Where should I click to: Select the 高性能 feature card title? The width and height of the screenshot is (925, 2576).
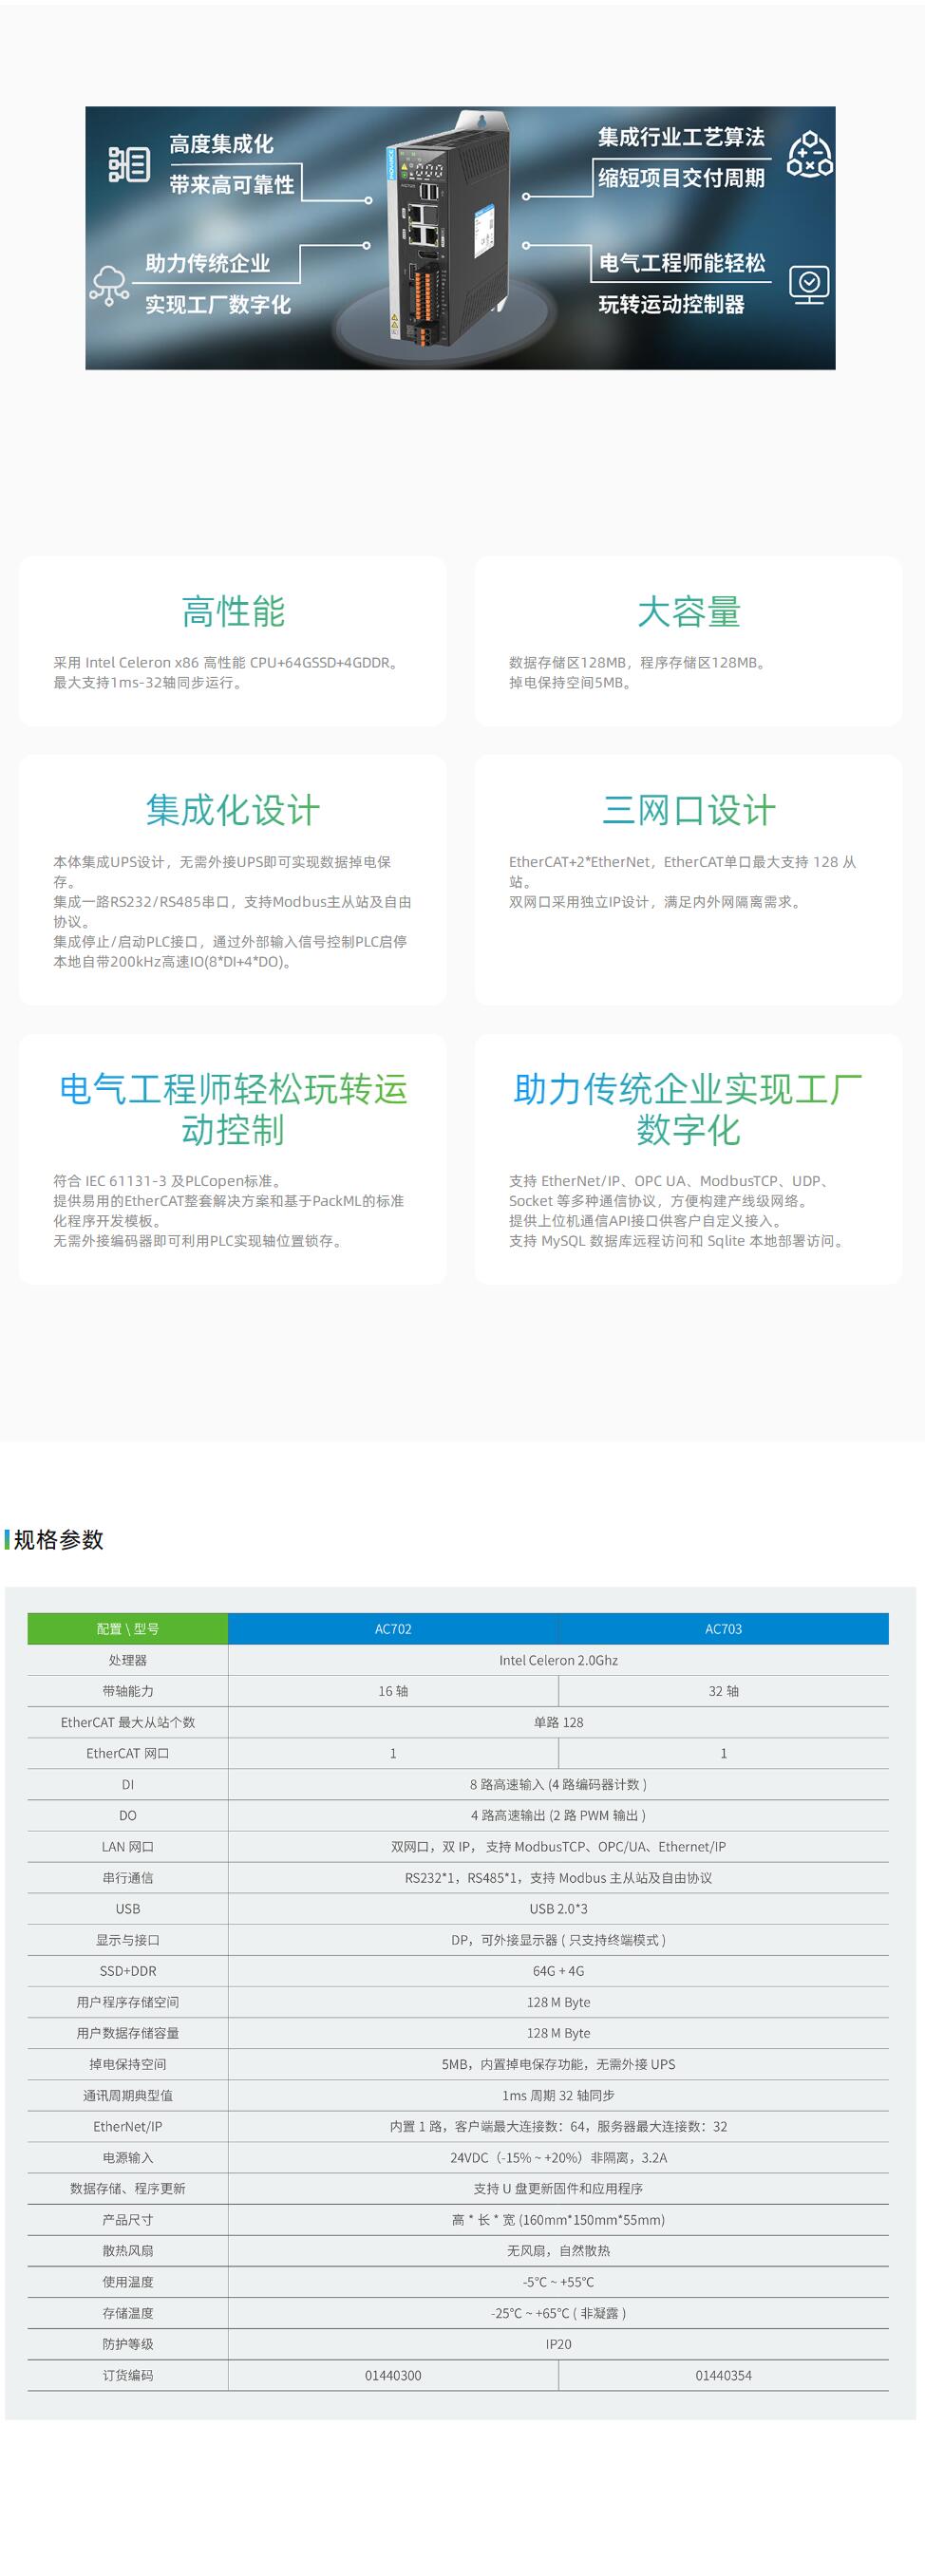pos(233,611)
